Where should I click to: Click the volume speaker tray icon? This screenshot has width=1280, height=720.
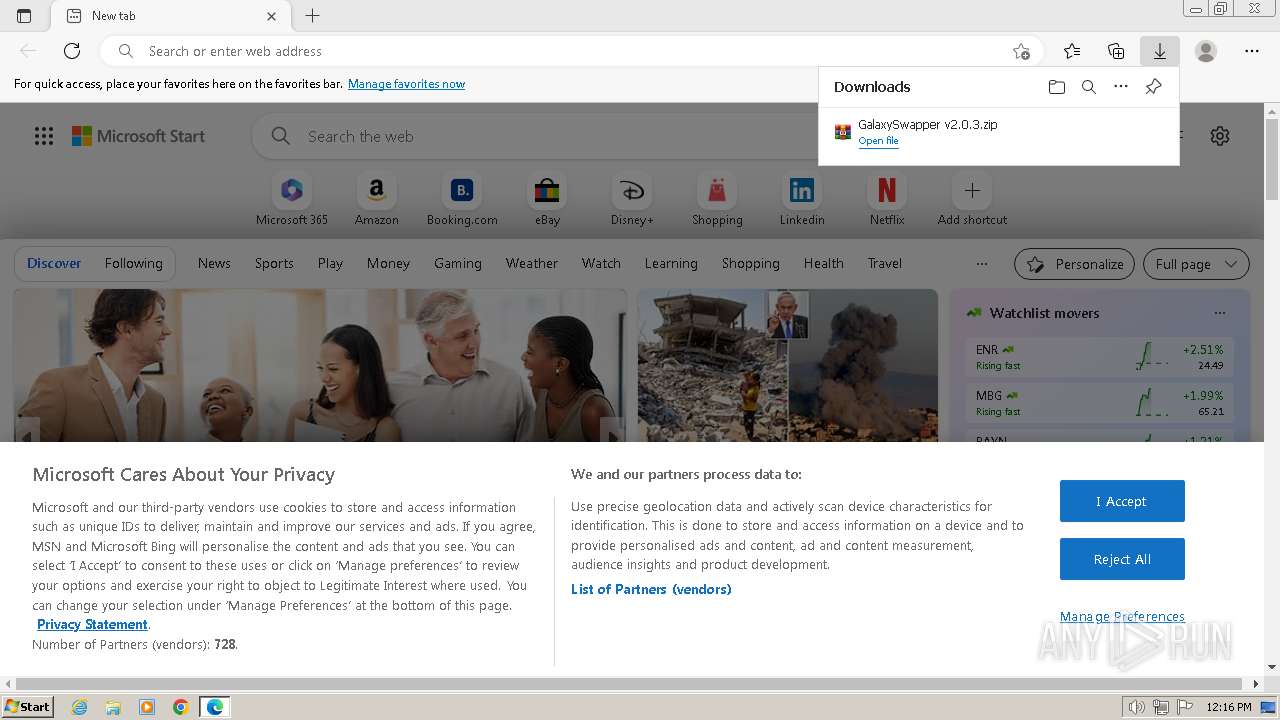1137,707
